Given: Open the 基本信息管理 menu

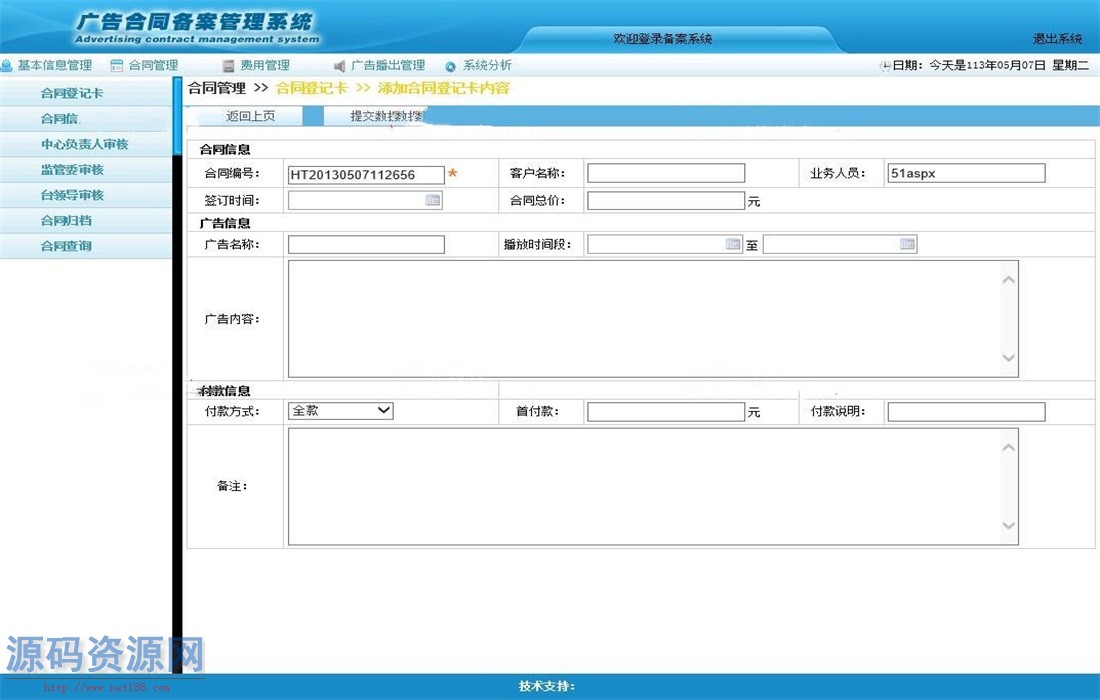Looking at the screenshot, I should pyautogui.click(x=55, y=65).
